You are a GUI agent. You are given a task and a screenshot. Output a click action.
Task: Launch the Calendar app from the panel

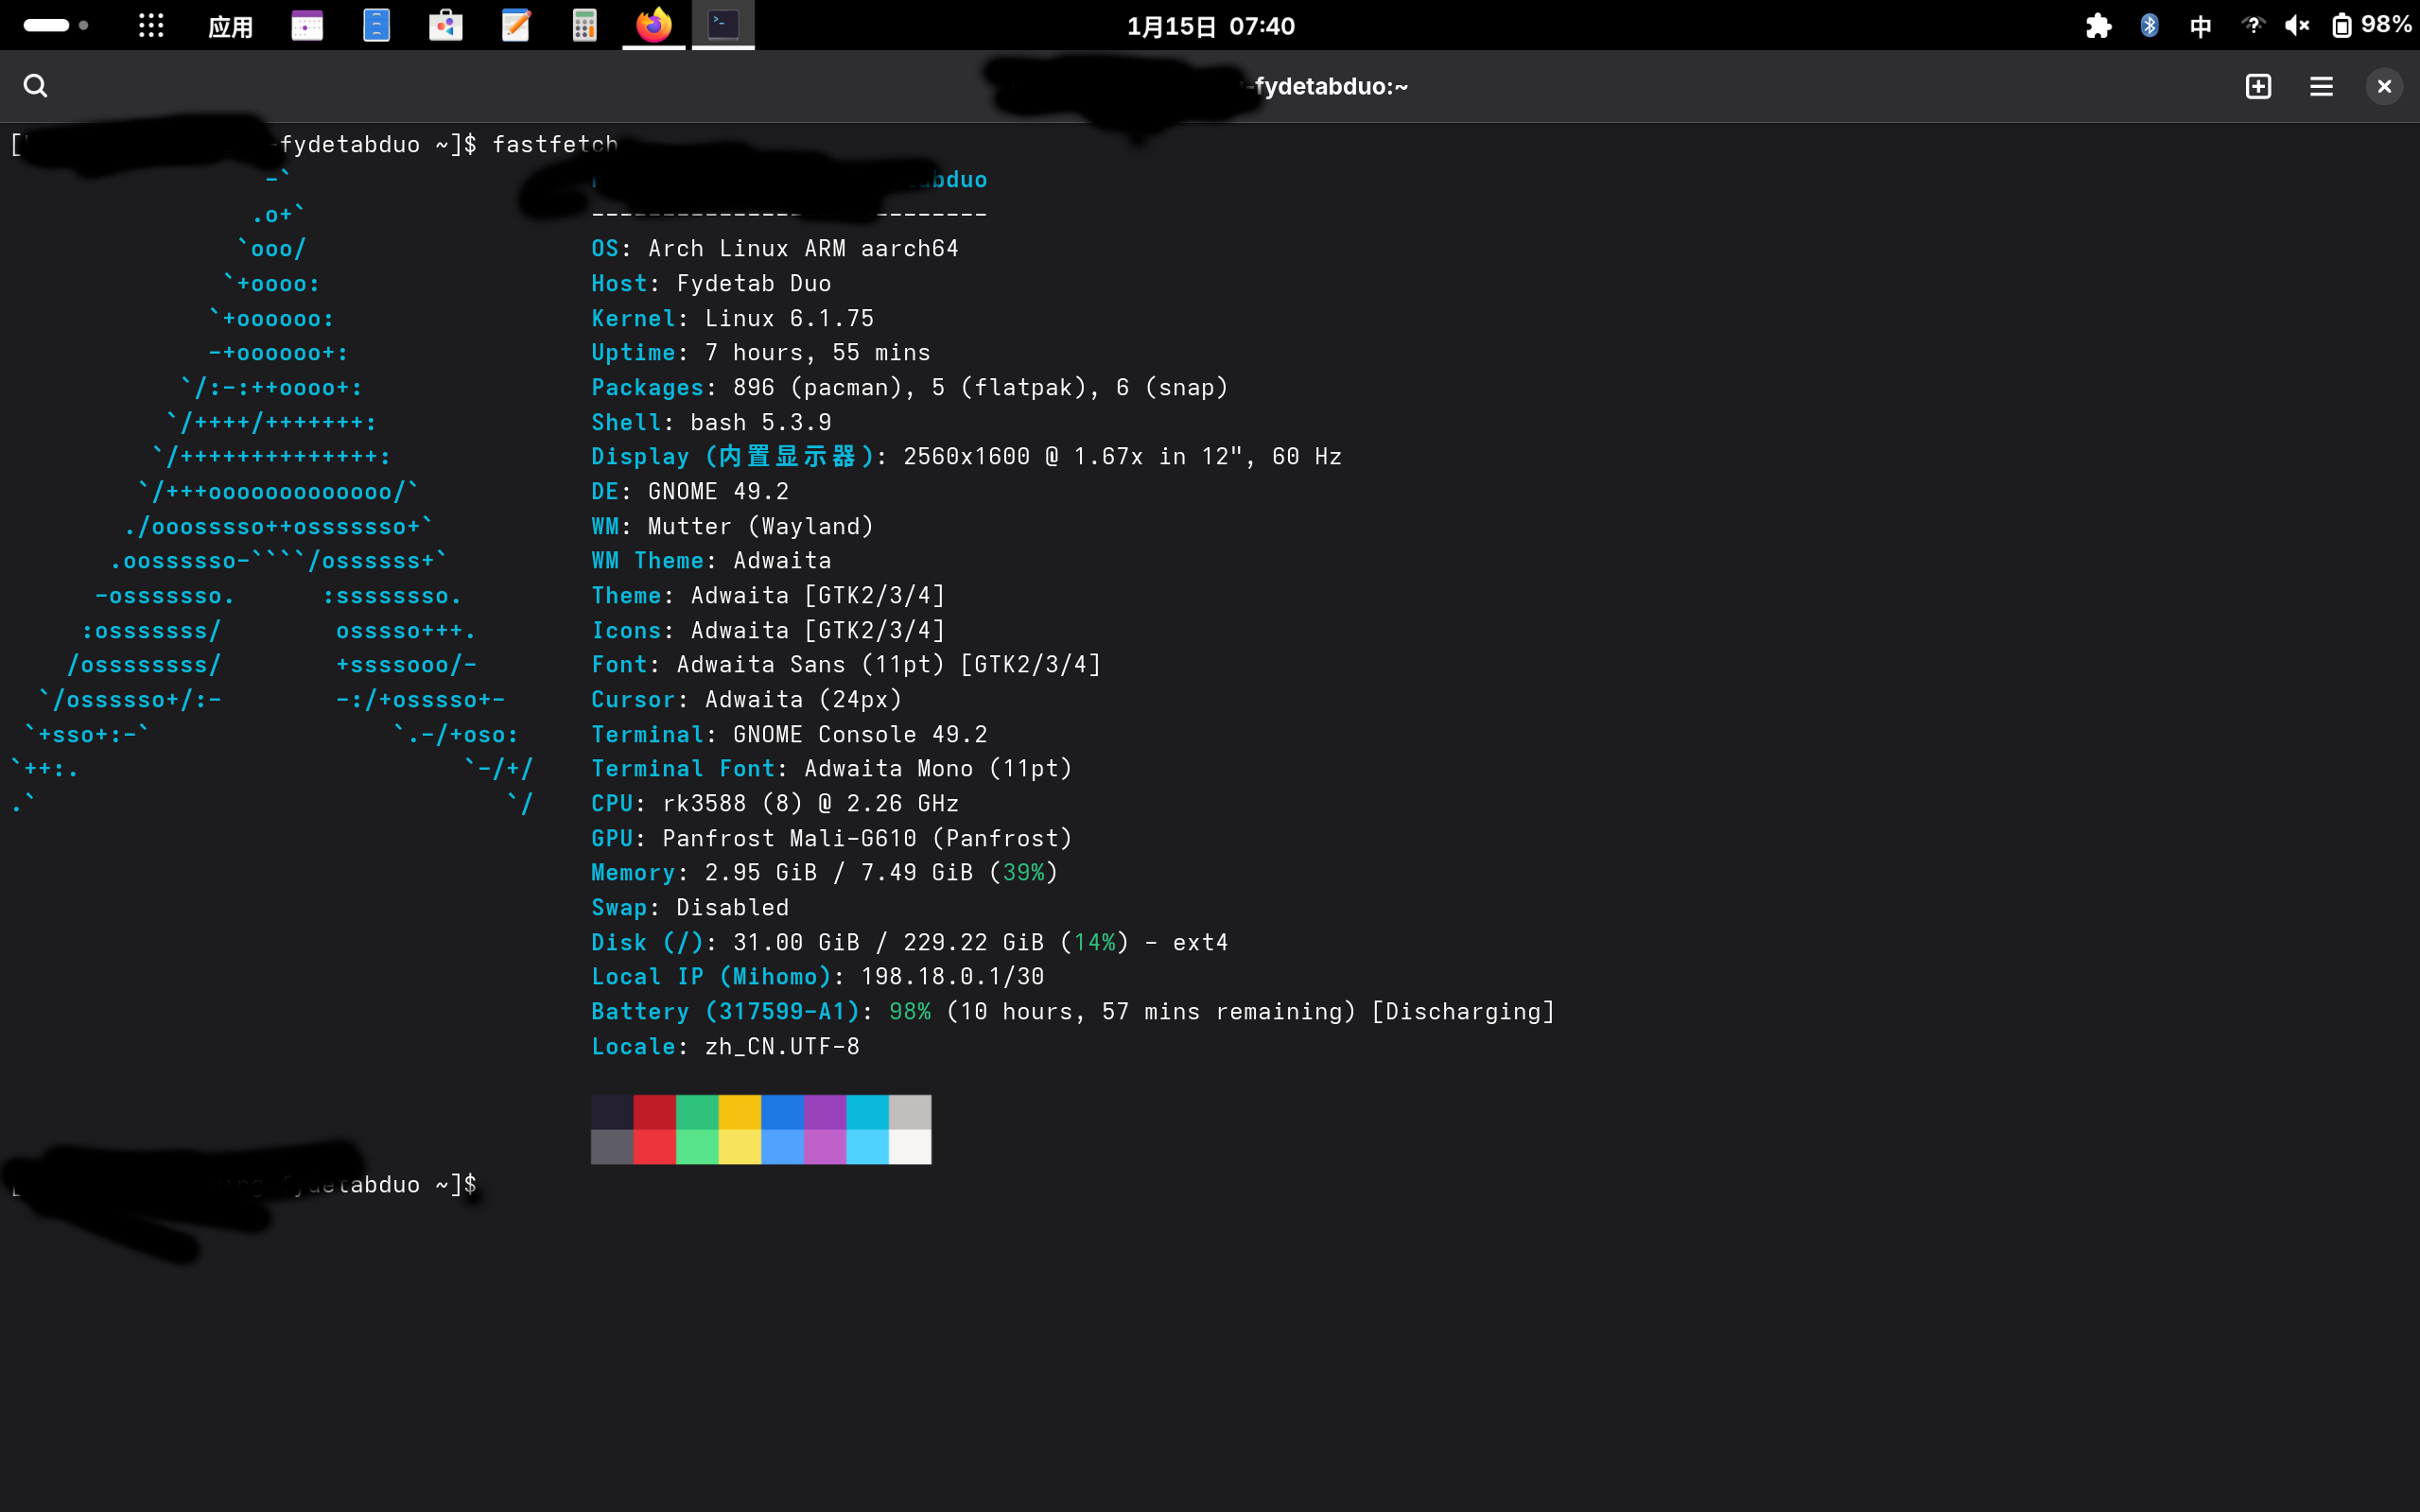tap(307, 25)
